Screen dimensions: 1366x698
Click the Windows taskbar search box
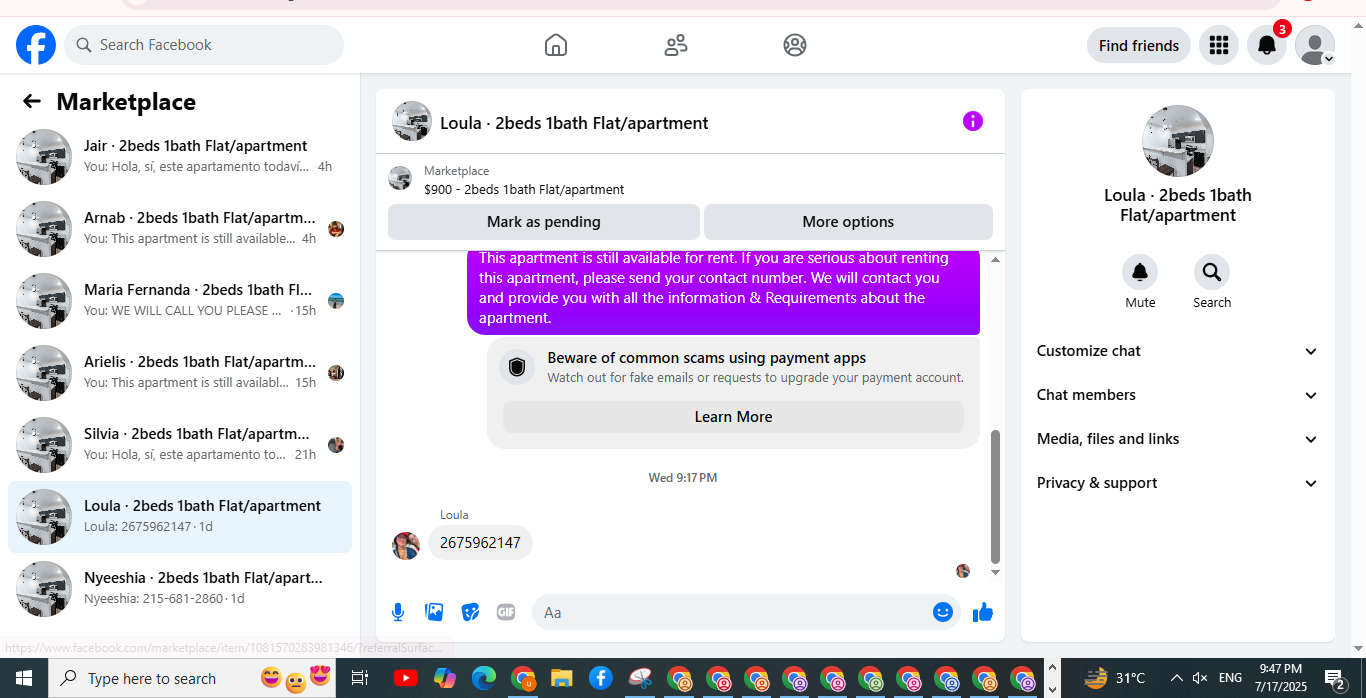click(x=194, y=678)
